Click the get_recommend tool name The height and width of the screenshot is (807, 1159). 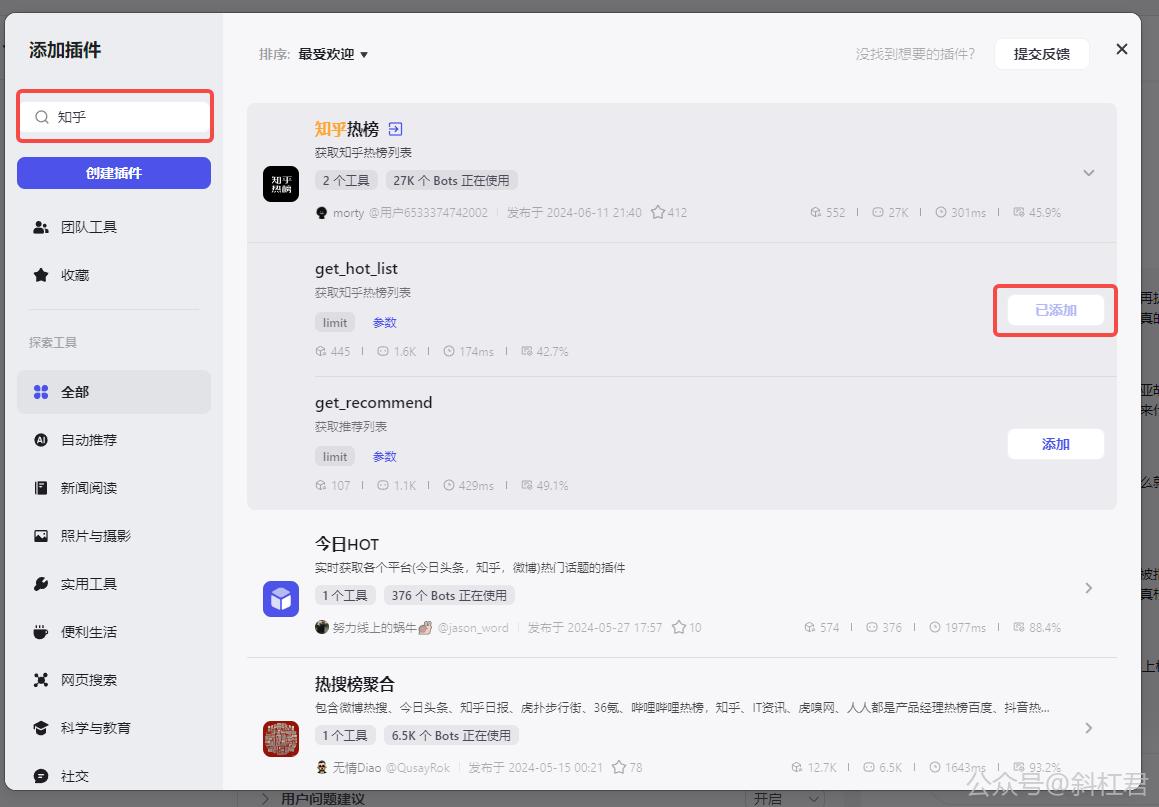point(373,403)
